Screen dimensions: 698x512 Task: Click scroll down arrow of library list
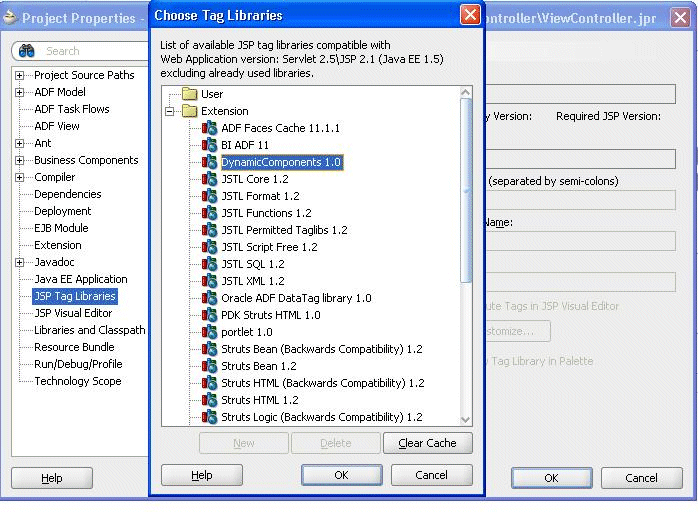click(x=466, y=419)
